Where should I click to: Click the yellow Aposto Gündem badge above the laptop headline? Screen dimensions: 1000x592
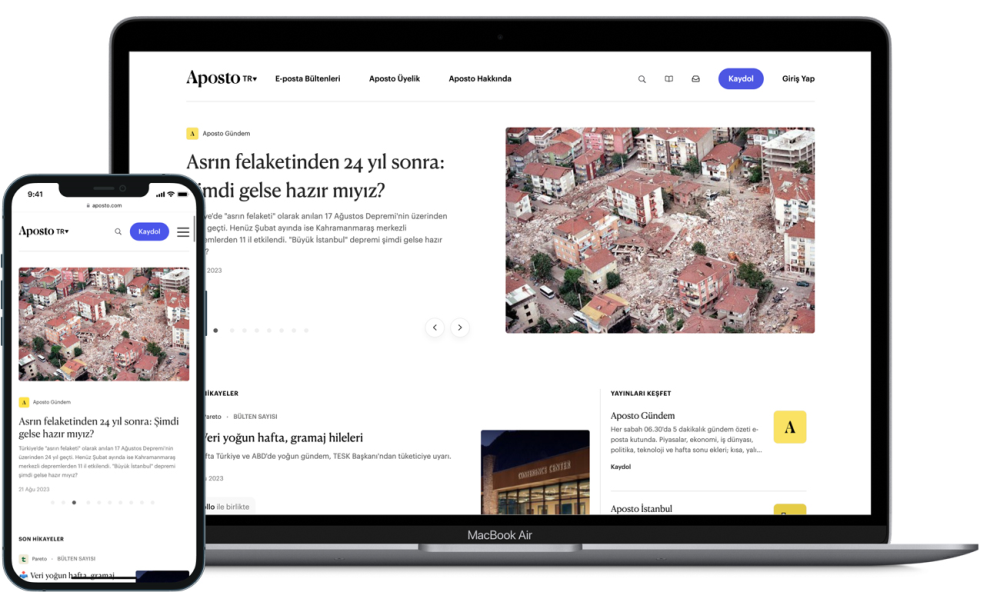point(192,133)
